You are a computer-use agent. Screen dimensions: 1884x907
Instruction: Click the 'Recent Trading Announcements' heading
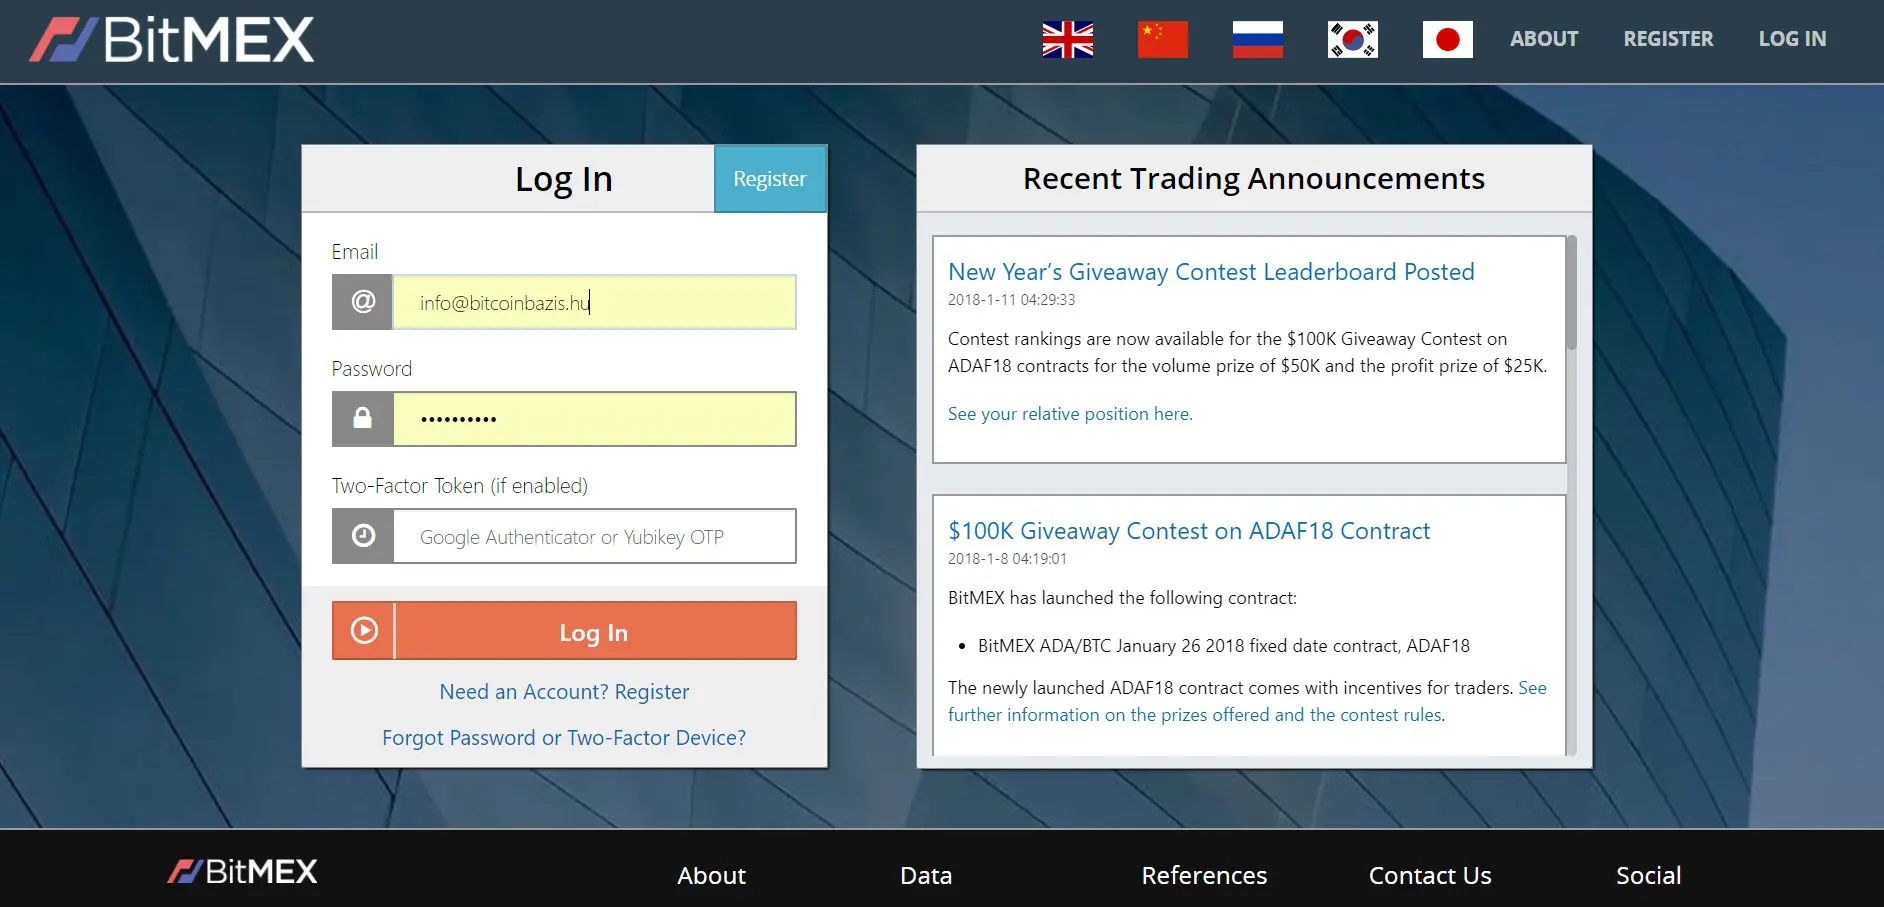(x=1254, y=179)
